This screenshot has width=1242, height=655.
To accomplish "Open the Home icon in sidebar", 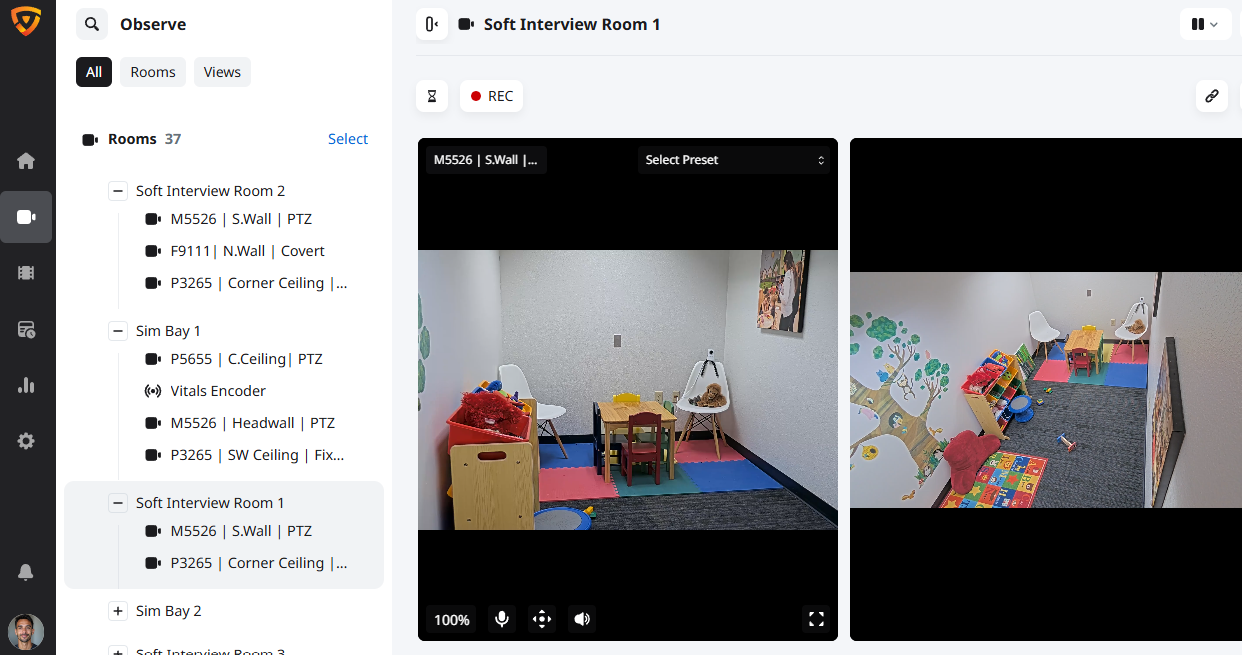I will [26, 161].
